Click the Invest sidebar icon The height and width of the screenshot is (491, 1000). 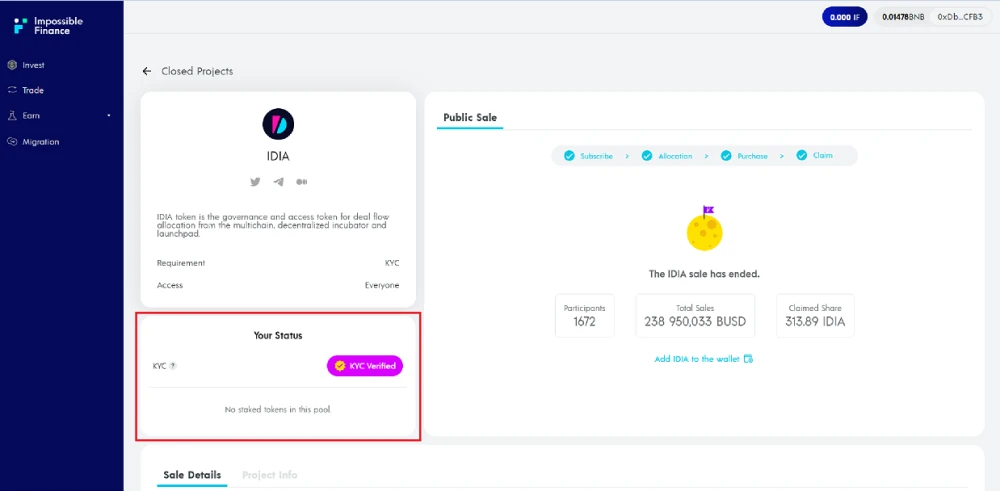[x=11, y=65]
